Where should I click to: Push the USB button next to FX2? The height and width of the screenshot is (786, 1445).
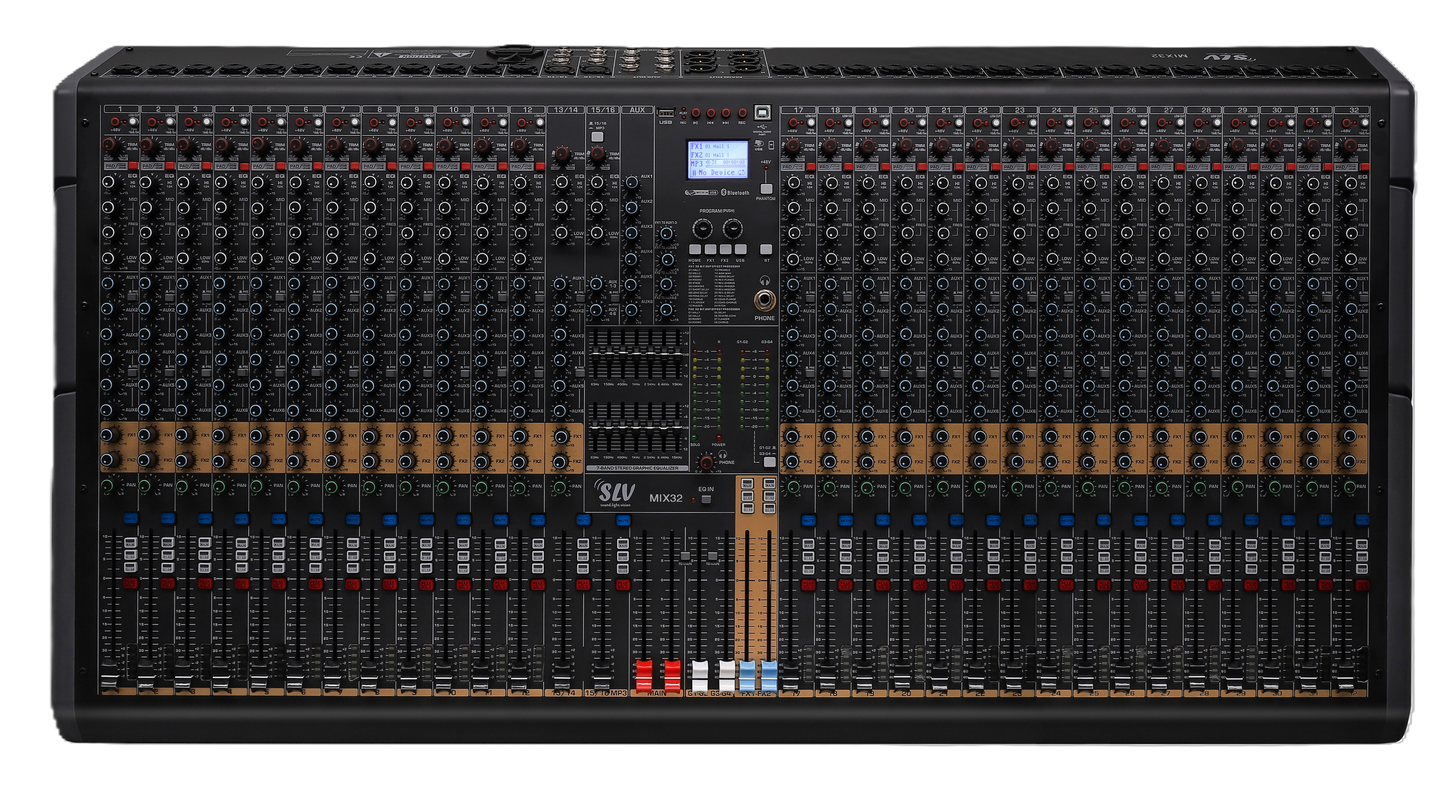click(x=741, y=249)
